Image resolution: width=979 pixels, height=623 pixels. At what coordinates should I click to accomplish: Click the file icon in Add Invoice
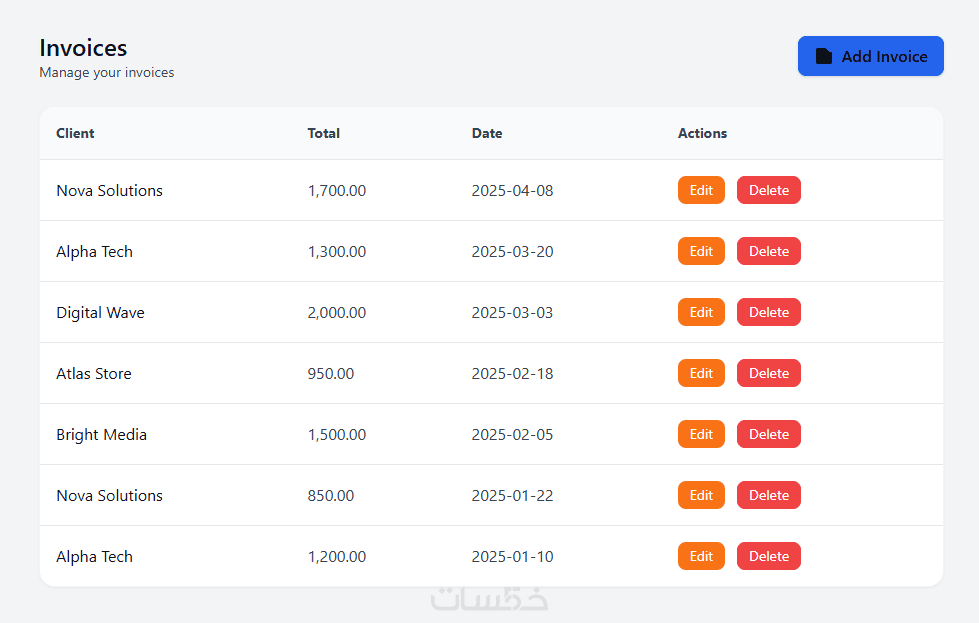point(824,57)
